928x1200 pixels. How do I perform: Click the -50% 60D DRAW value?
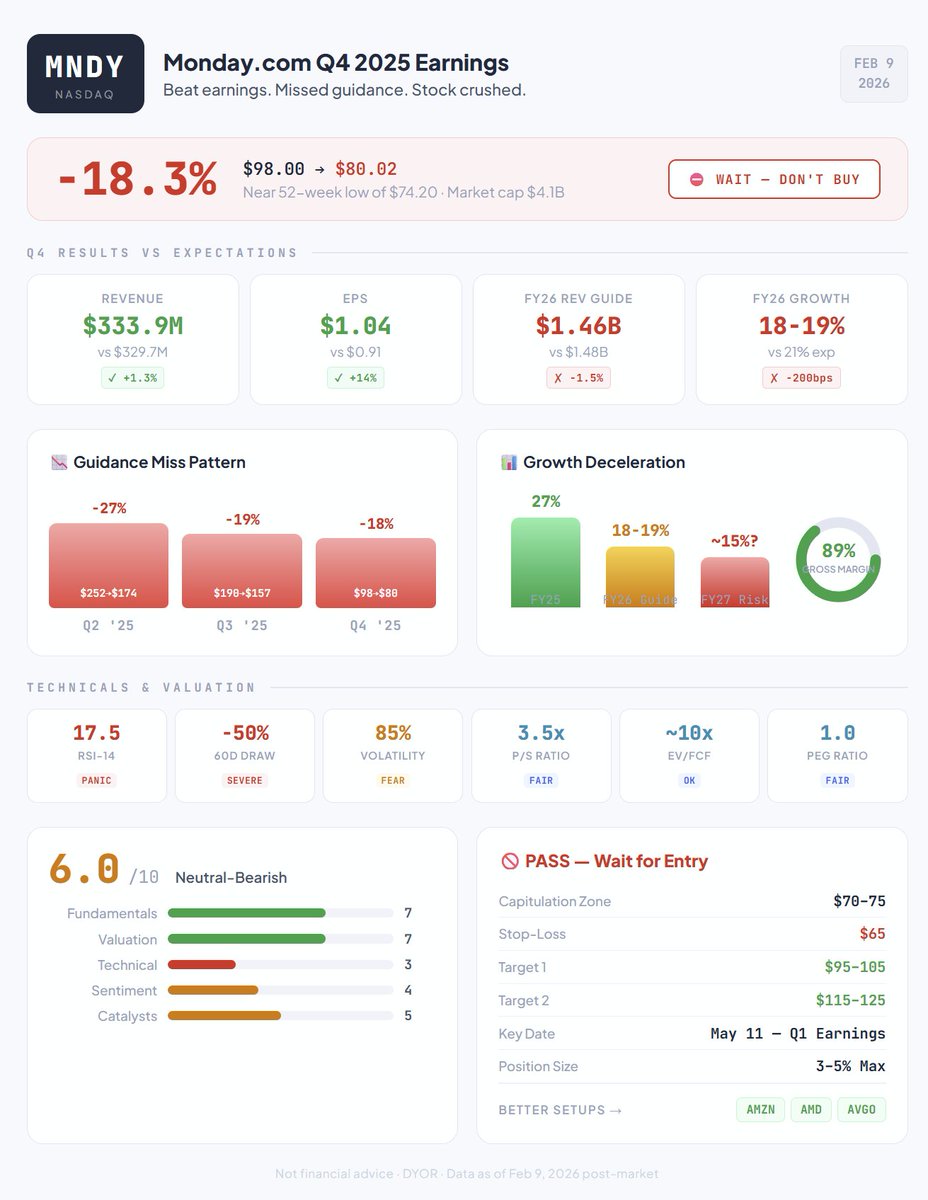pyautogui.click(x=245, y=733)
